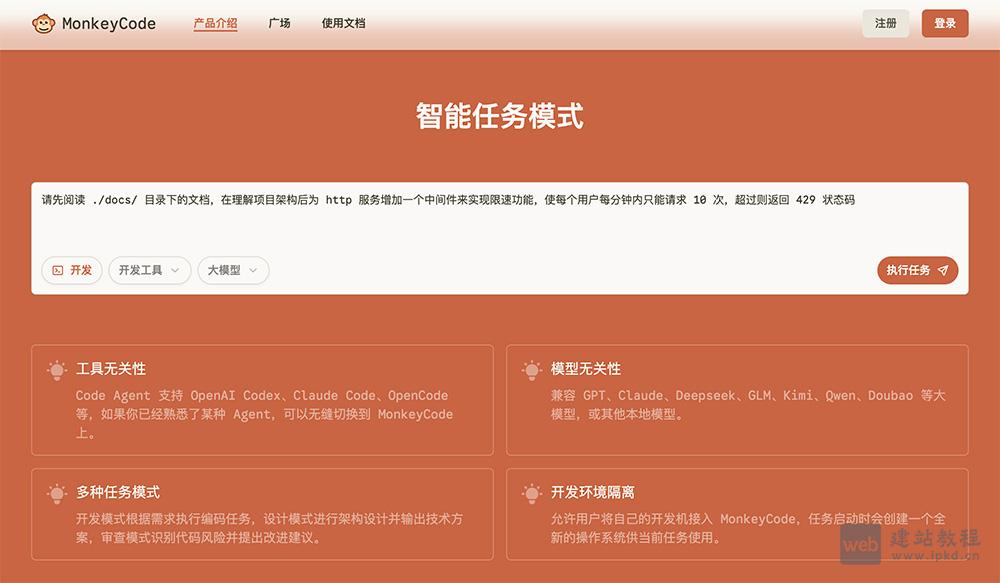Toggle the 开发 task mode
This screenshot has width=1000, height=583.
coord(71,270)
